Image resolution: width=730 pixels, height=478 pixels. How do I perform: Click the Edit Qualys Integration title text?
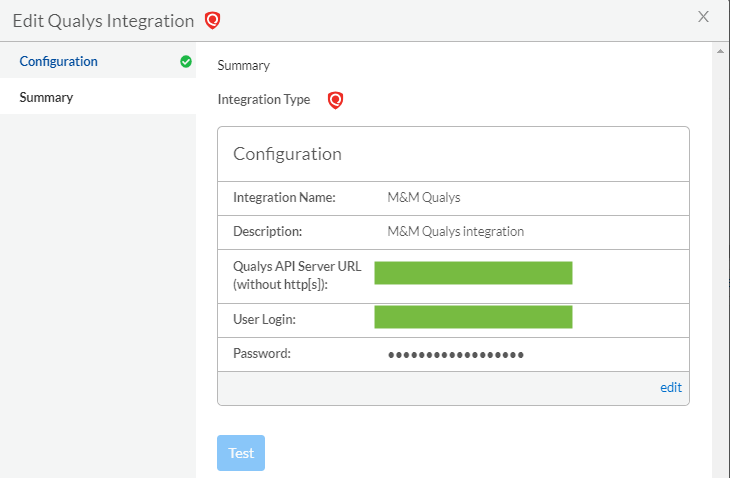pyautogui.click(x=103, y=20)
